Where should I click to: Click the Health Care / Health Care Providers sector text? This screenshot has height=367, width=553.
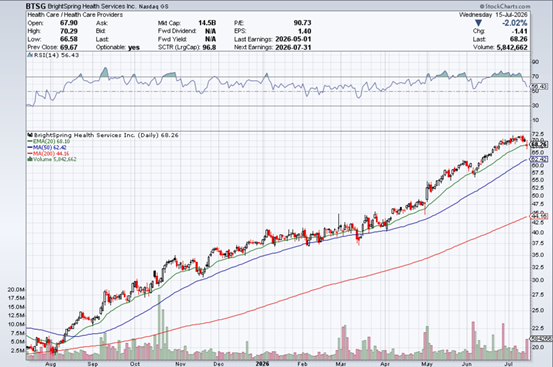pos(75,15)
